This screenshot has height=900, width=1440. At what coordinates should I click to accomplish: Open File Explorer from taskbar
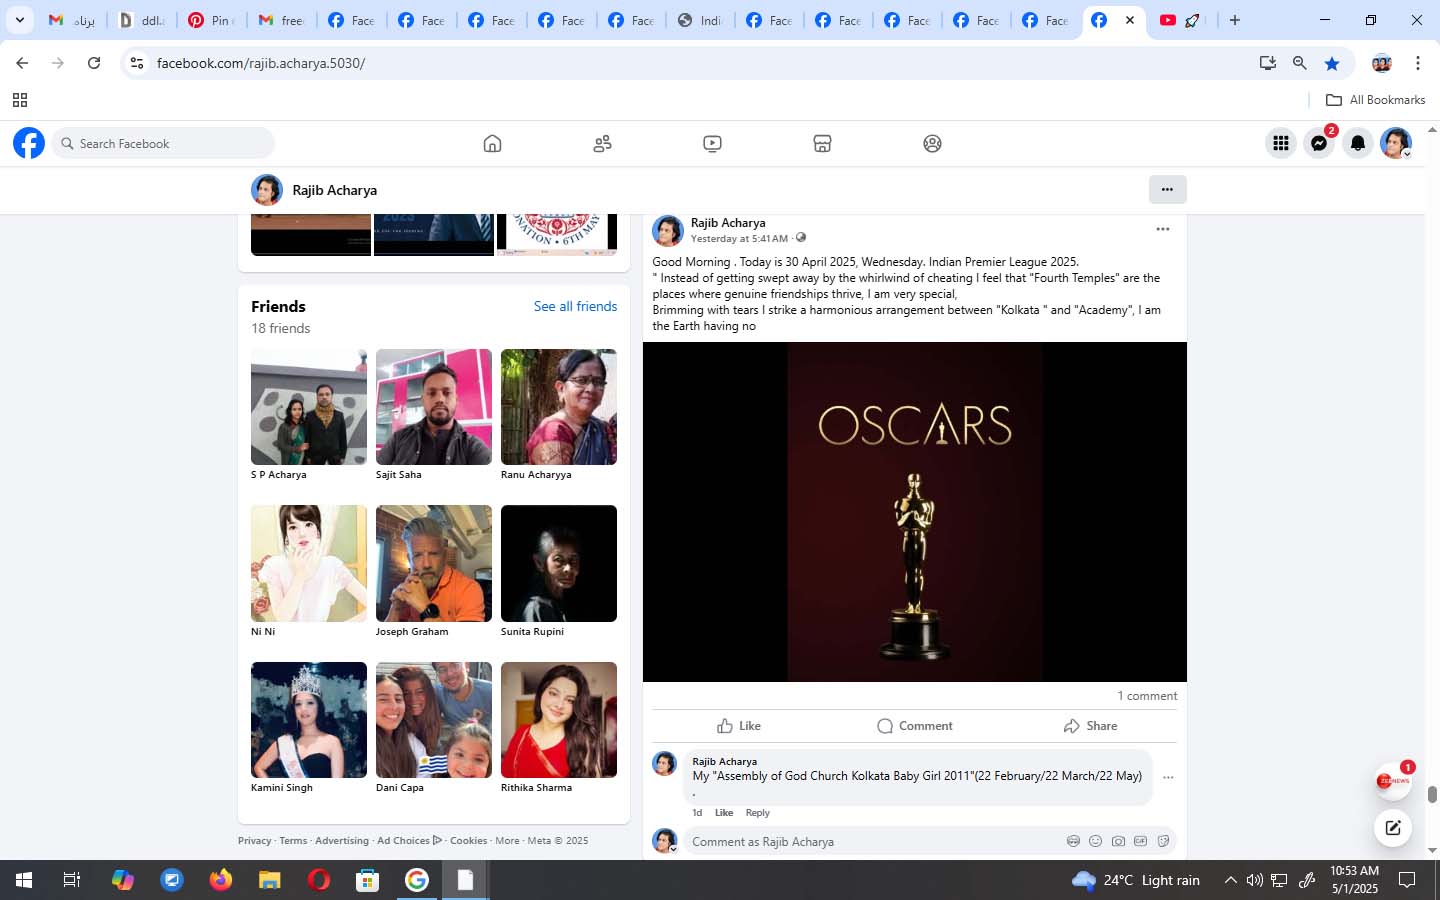pyautogui.click(x=270, y=880)
